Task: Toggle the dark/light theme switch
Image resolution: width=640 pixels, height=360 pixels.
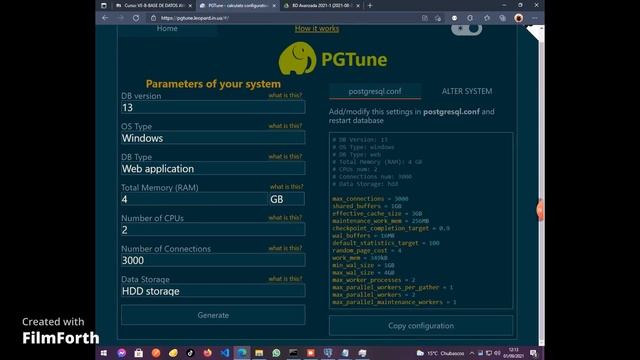Action: click(x=467, y=29)
